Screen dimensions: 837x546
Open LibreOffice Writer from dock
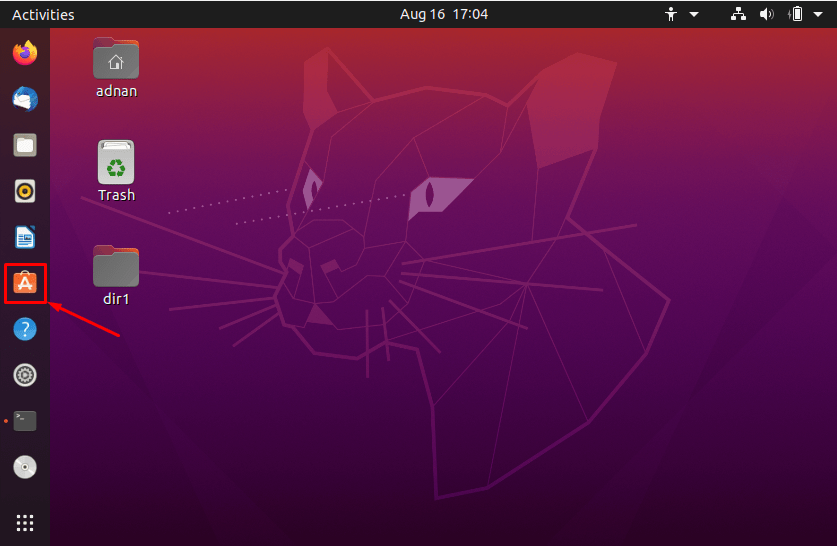(25, 237)
